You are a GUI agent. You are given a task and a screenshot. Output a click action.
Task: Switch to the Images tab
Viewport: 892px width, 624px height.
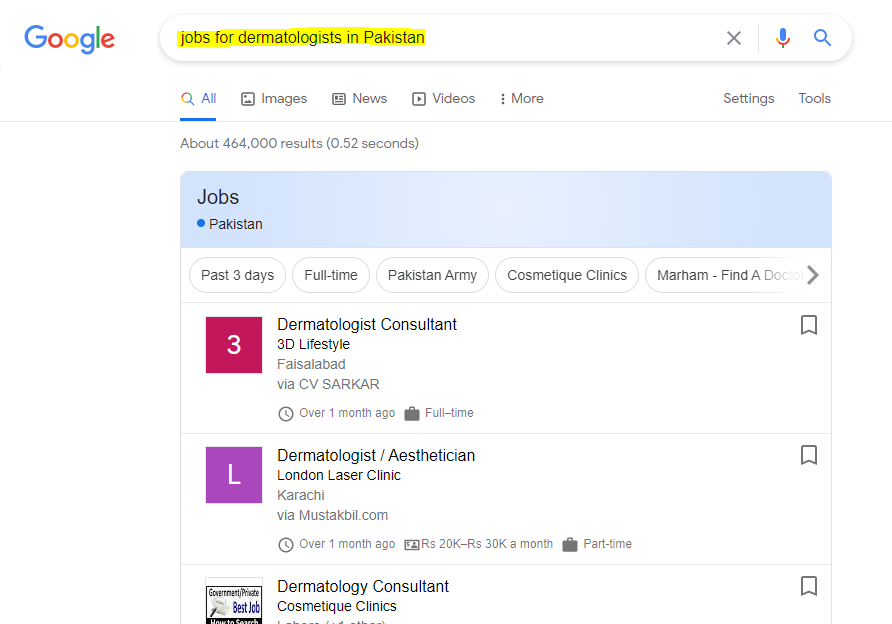click(x=274, y=98)
